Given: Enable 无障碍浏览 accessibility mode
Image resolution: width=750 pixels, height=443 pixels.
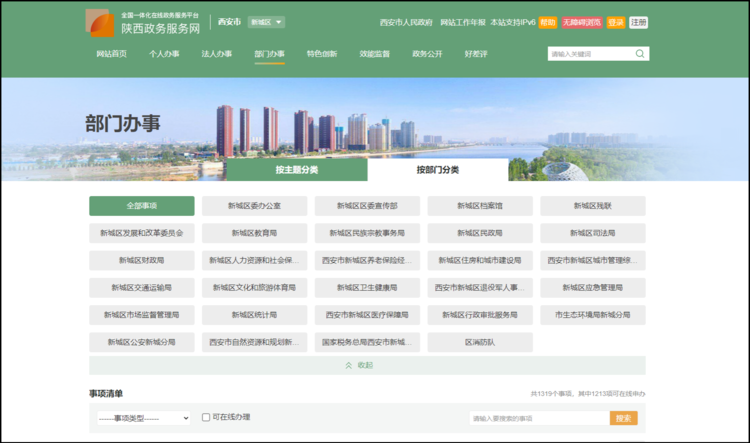Looking at the screenshot, I should (582, 22).
